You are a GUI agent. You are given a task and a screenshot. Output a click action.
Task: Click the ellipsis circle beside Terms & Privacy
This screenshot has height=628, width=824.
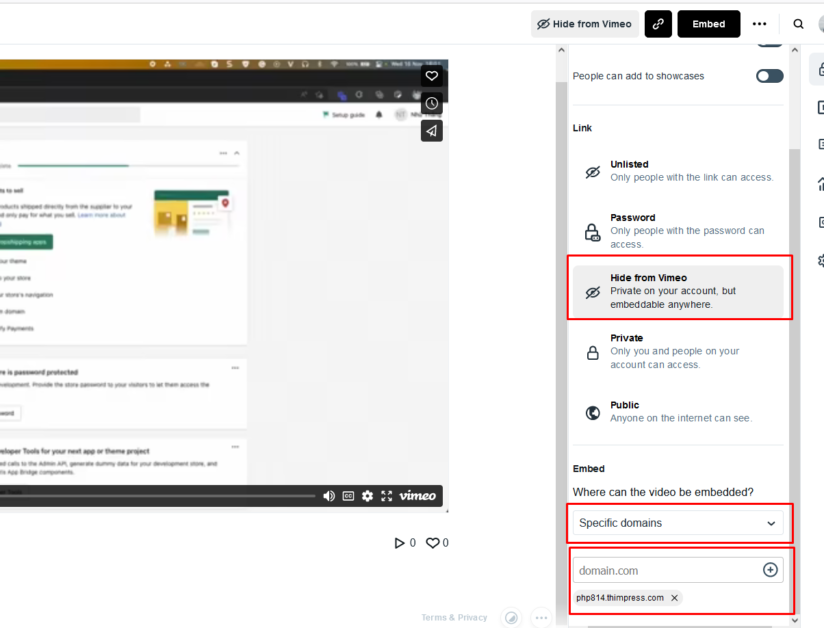pos(541,617)
